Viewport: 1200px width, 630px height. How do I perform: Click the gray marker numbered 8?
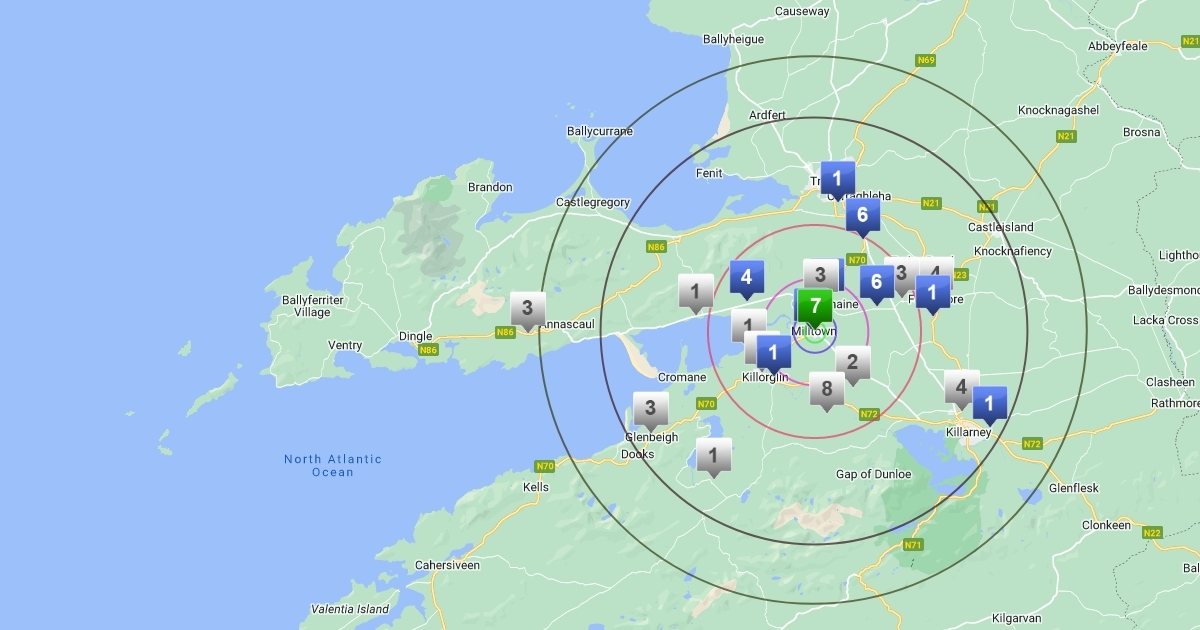click(826, 389)
